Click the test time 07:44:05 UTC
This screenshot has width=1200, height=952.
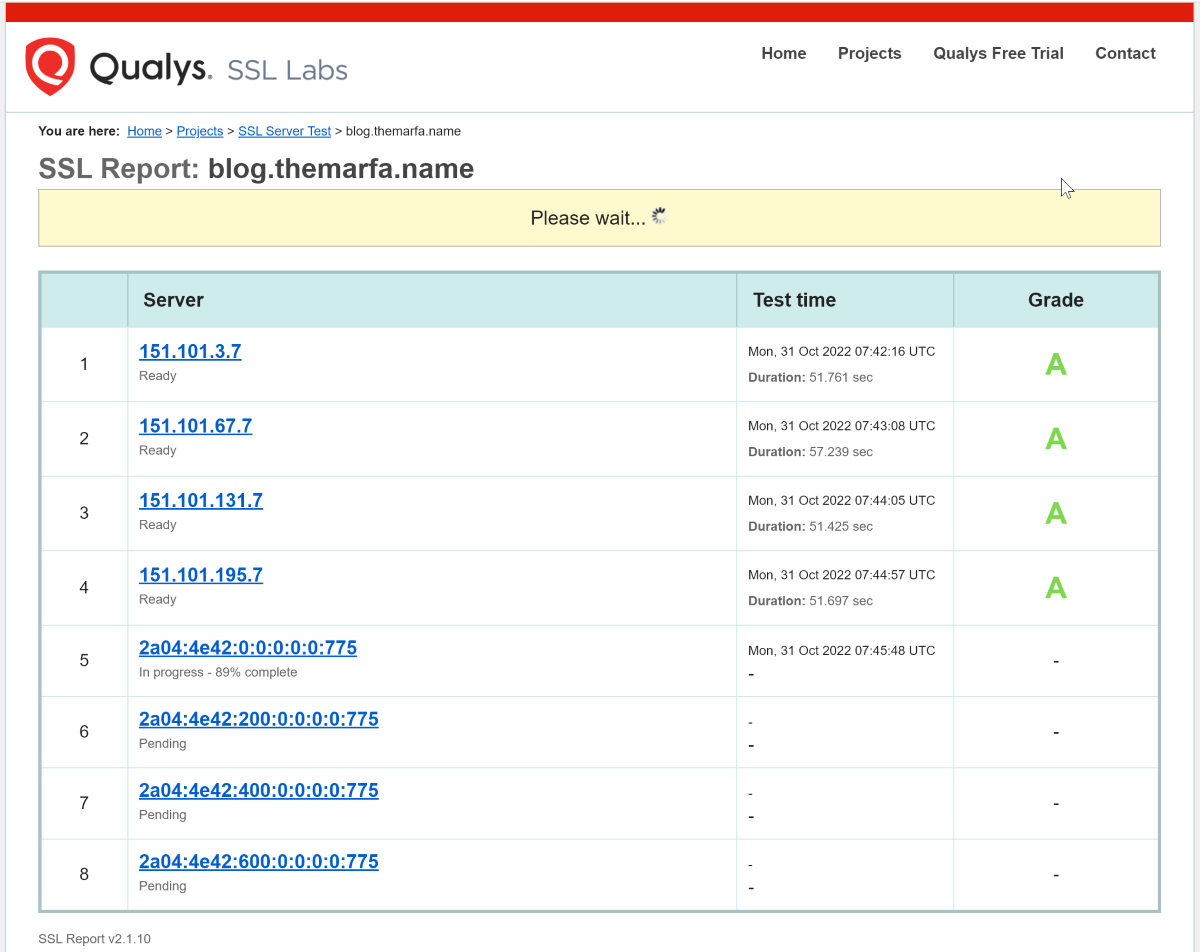coord(842,500)
